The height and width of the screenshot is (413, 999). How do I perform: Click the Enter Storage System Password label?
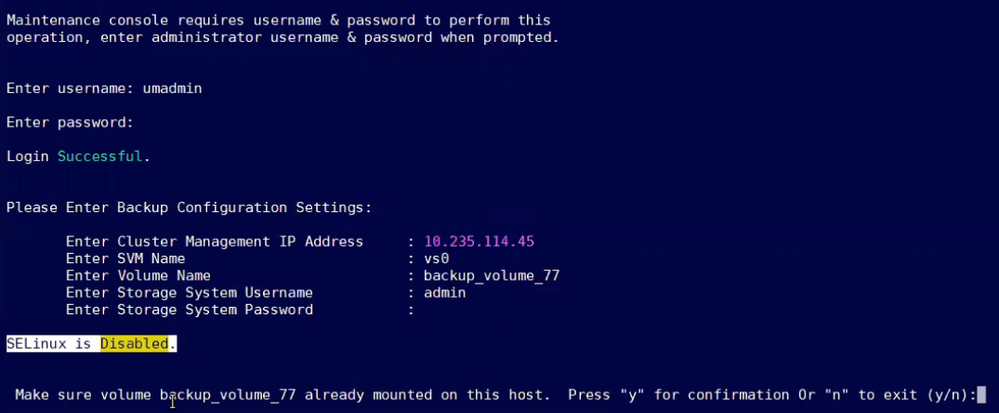pyautogui.click(x=188, y=309)
